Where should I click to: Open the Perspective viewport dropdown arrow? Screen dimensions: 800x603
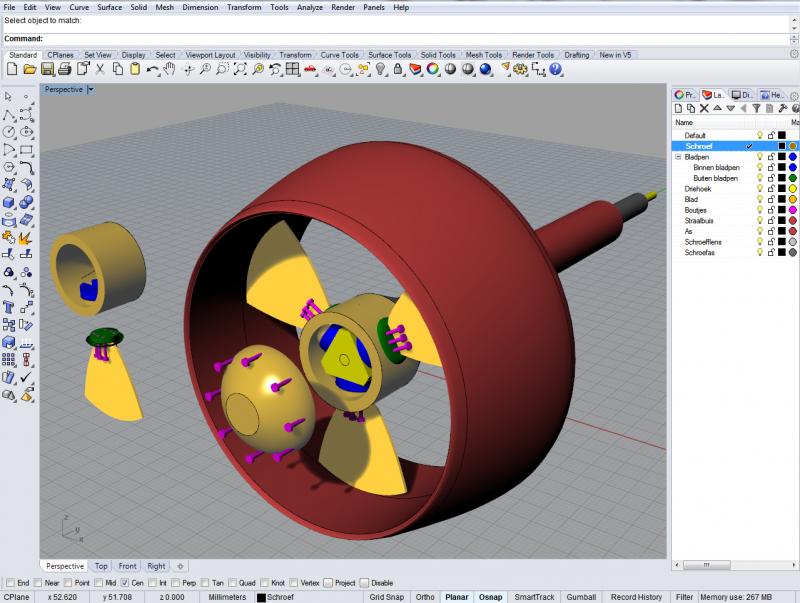90,90
